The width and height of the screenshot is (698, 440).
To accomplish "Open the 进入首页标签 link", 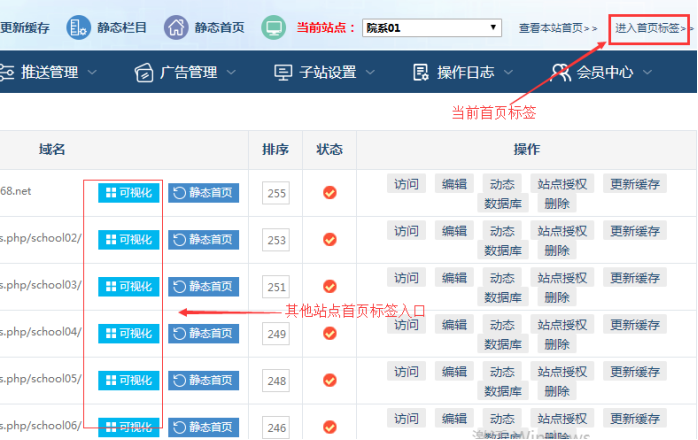I will [653, 28].
